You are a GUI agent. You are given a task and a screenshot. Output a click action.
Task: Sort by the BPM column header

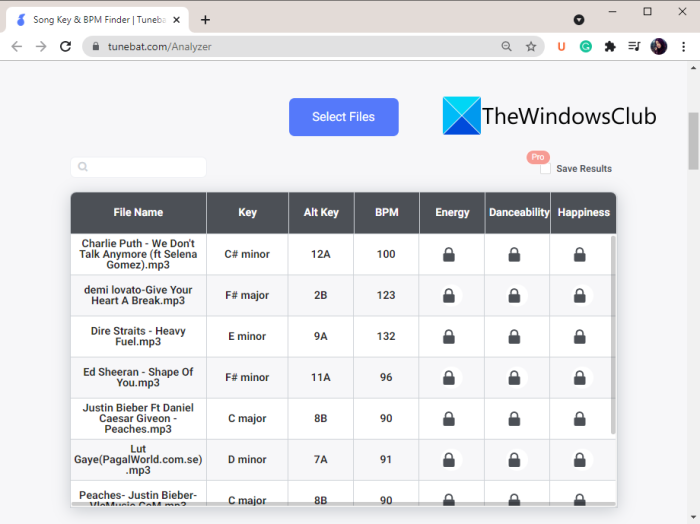(387, 212)
